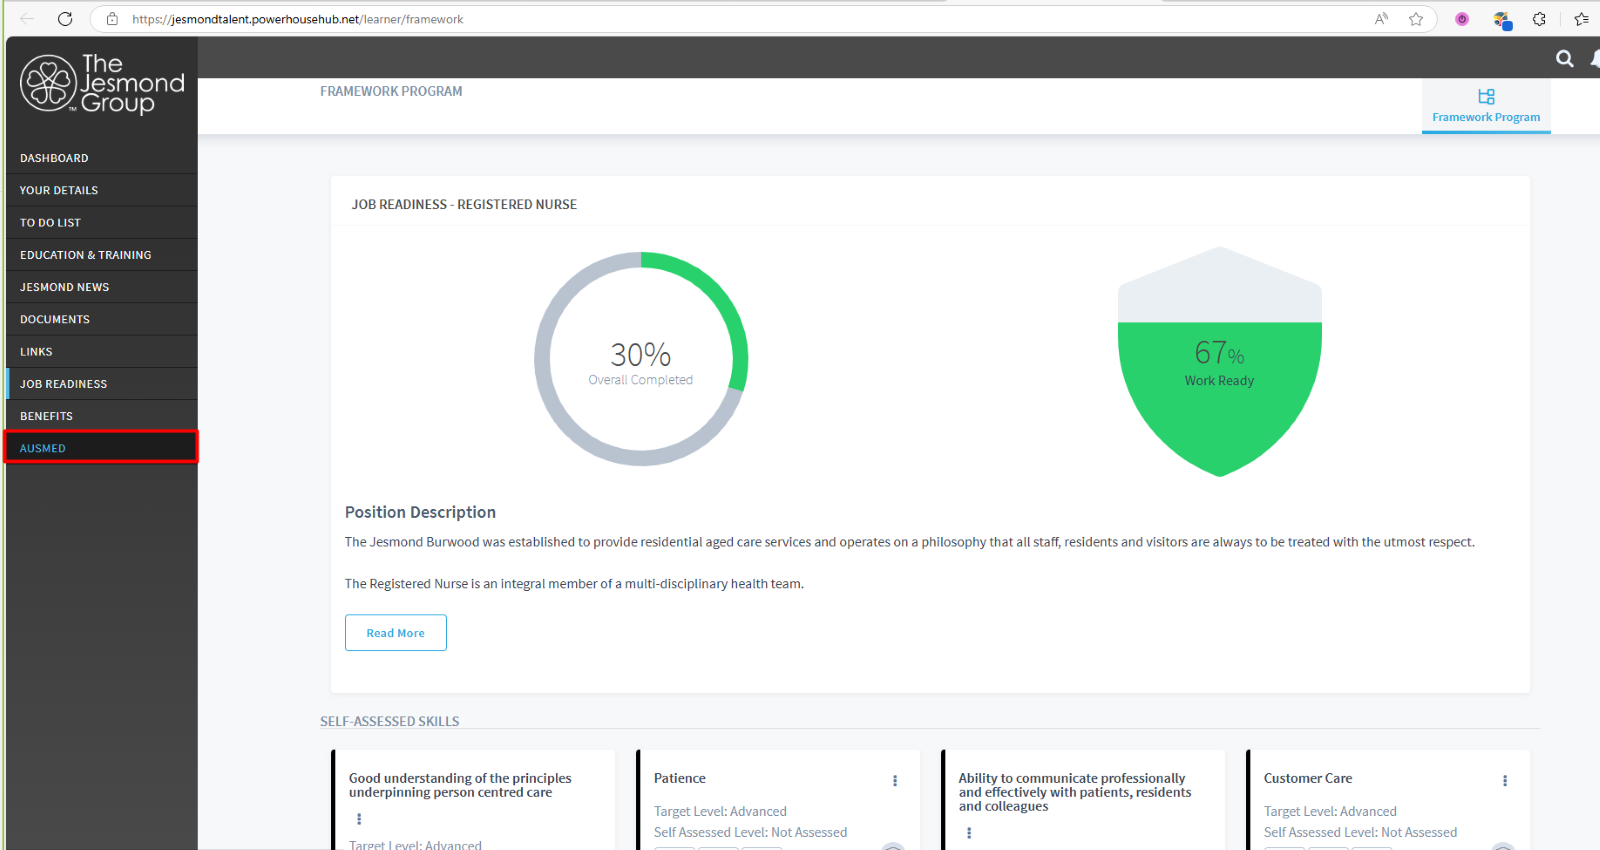Click Patience card Target Level: Advanced text
1600x850 pixels.
pyautogui.click(x=720, y=811)
